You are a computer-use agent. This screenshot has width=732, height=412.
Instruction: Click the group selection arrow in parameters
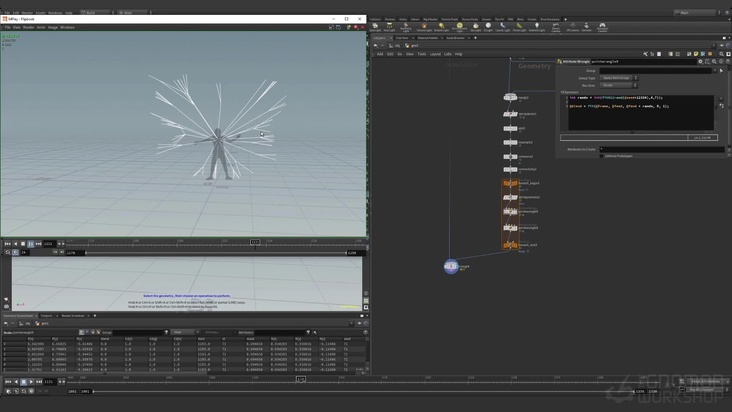(x=721, y=70)
